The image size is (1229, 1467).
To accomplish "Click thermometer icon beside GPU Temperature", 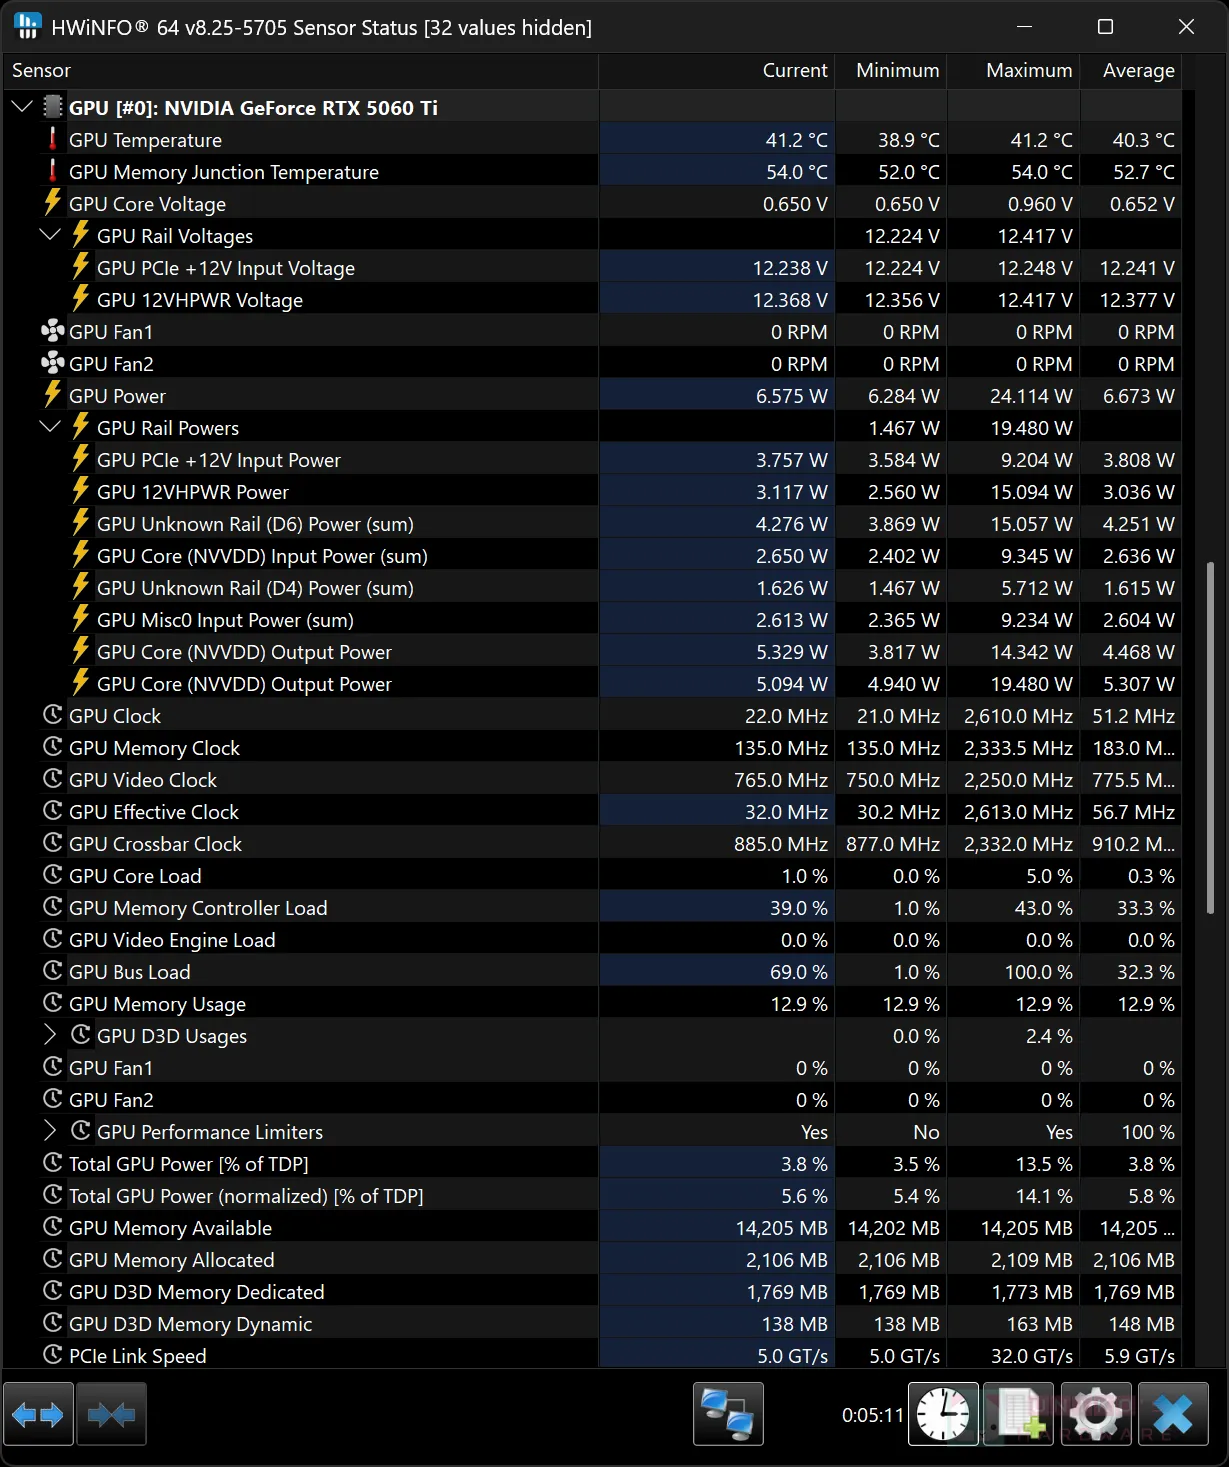I will (x=53, y=139).
